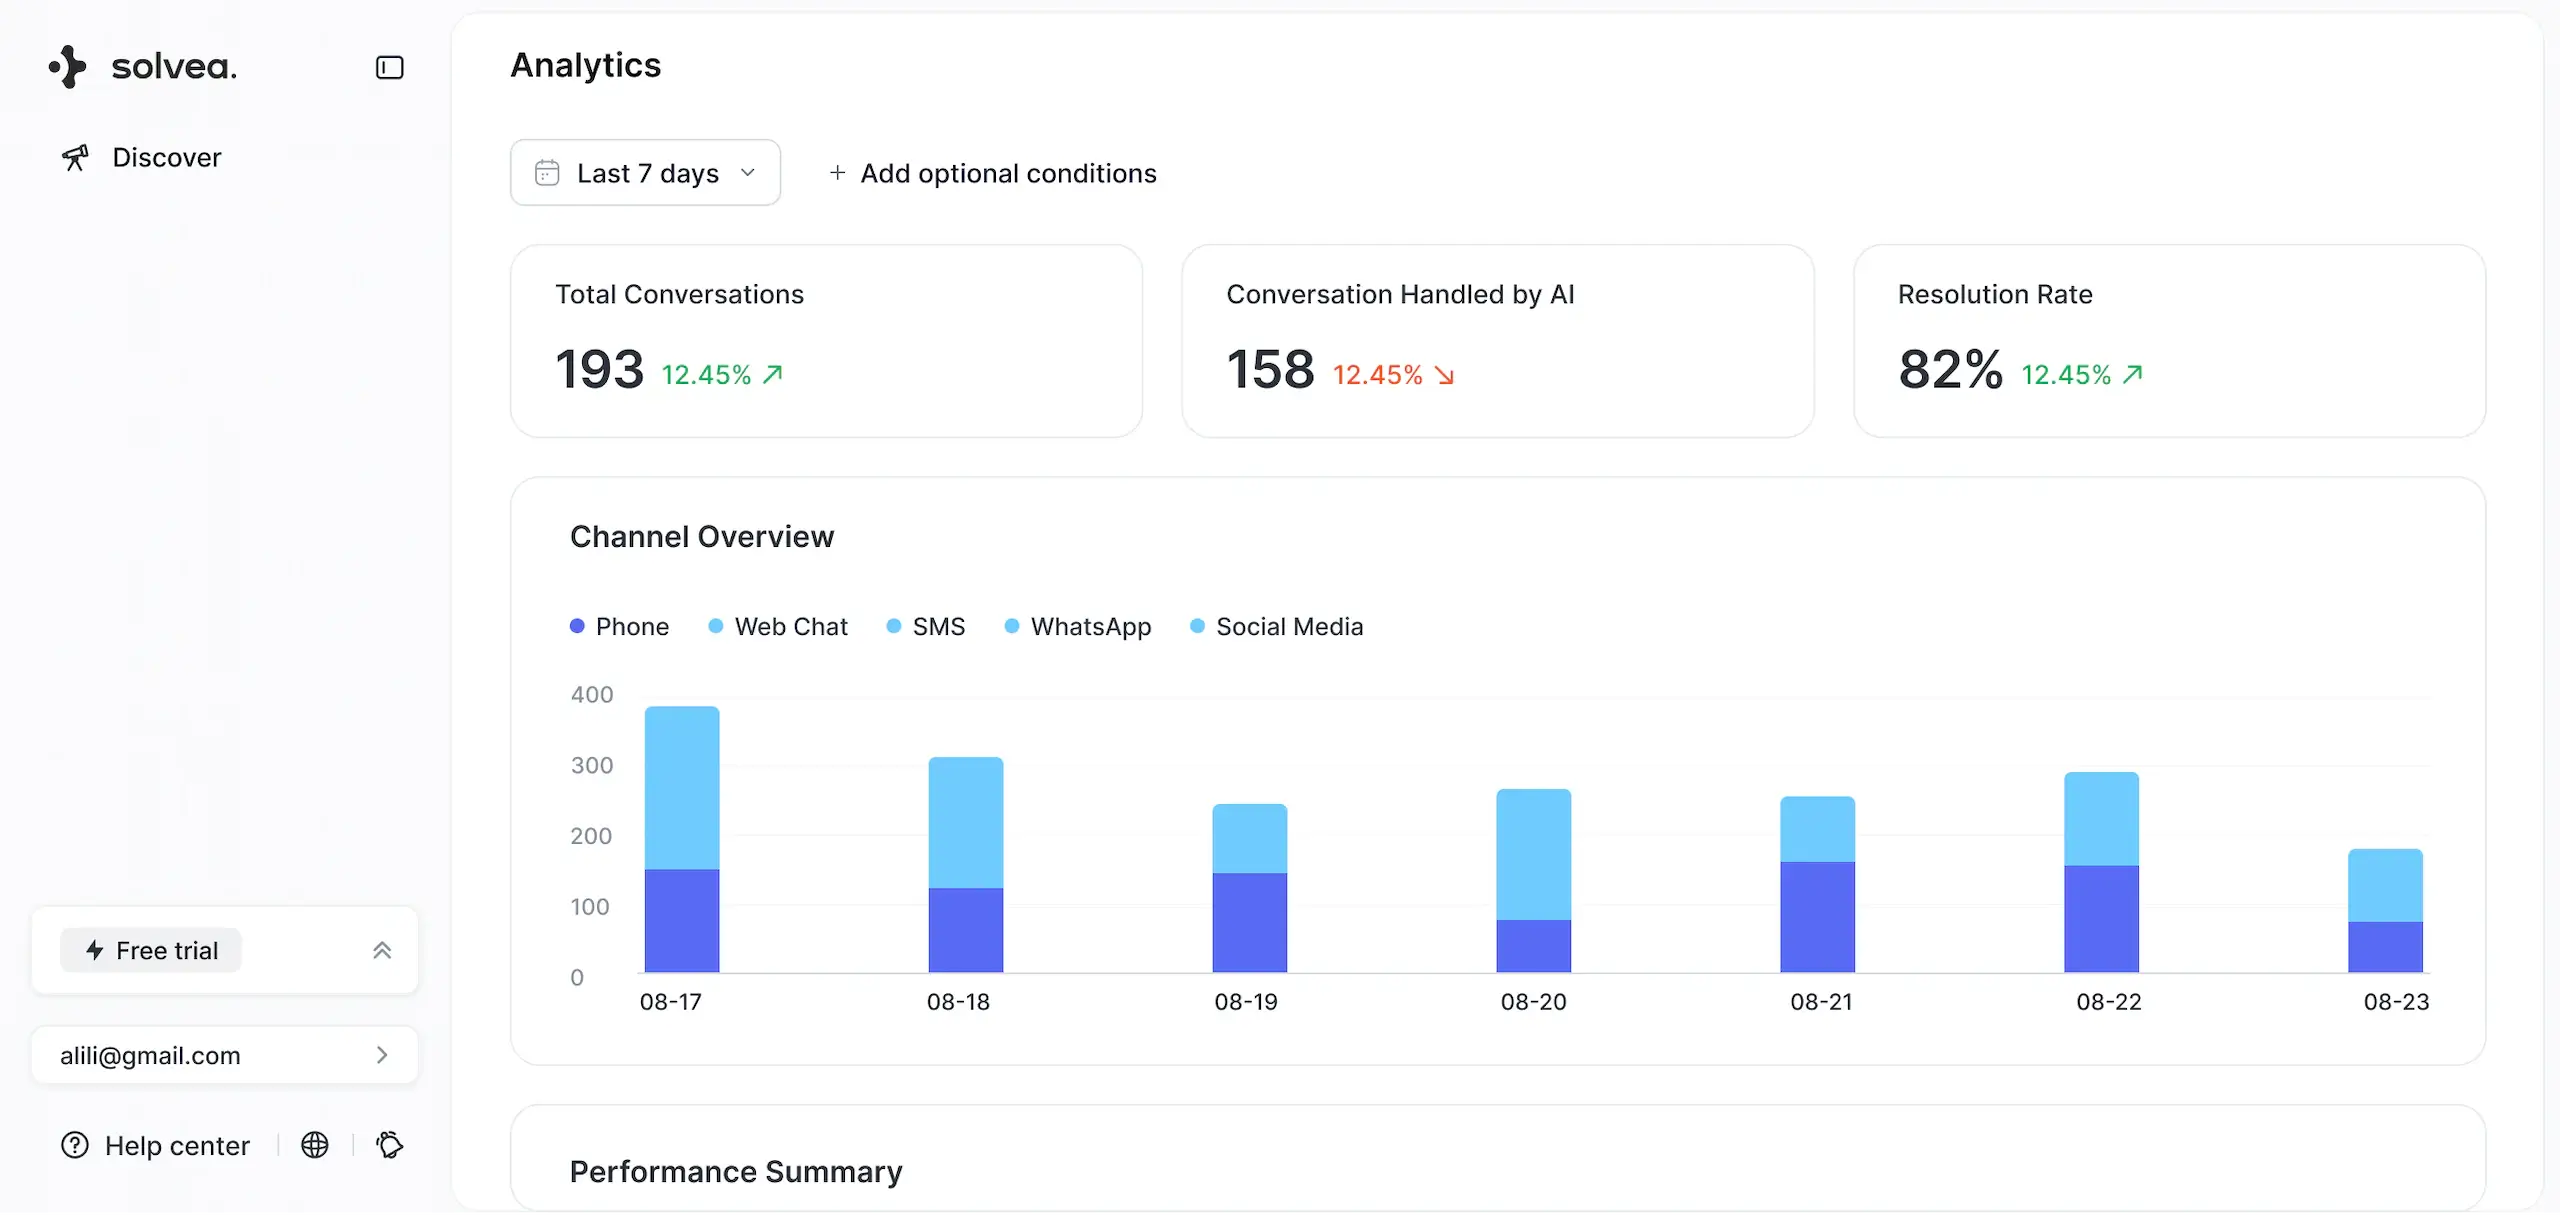Click Add optional conditions button
The width and height of the screenshot is (2560, 1231).
point(992,173)
